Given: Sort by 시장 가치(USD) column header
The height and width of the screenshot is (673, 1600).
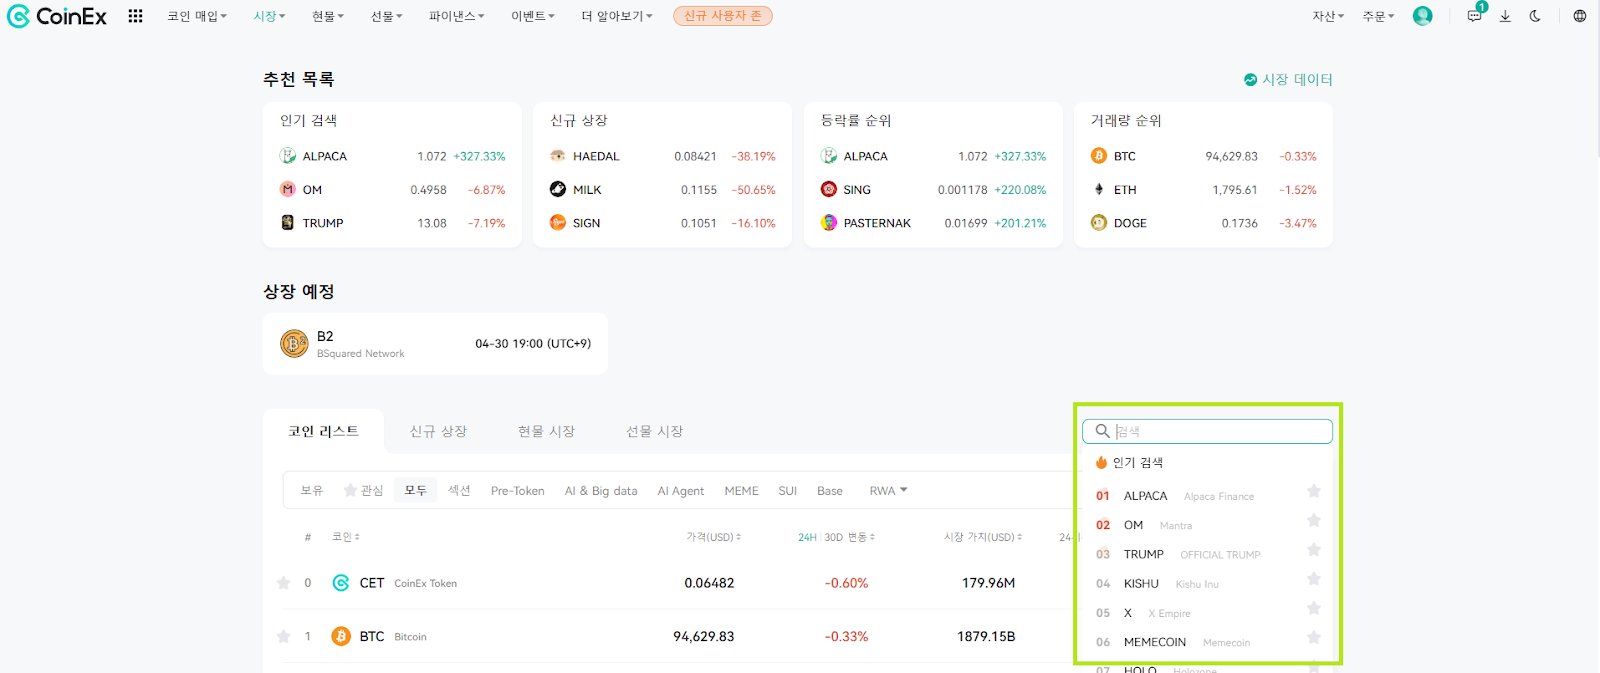Looking at the screenshot, I should tap(982, 537).
